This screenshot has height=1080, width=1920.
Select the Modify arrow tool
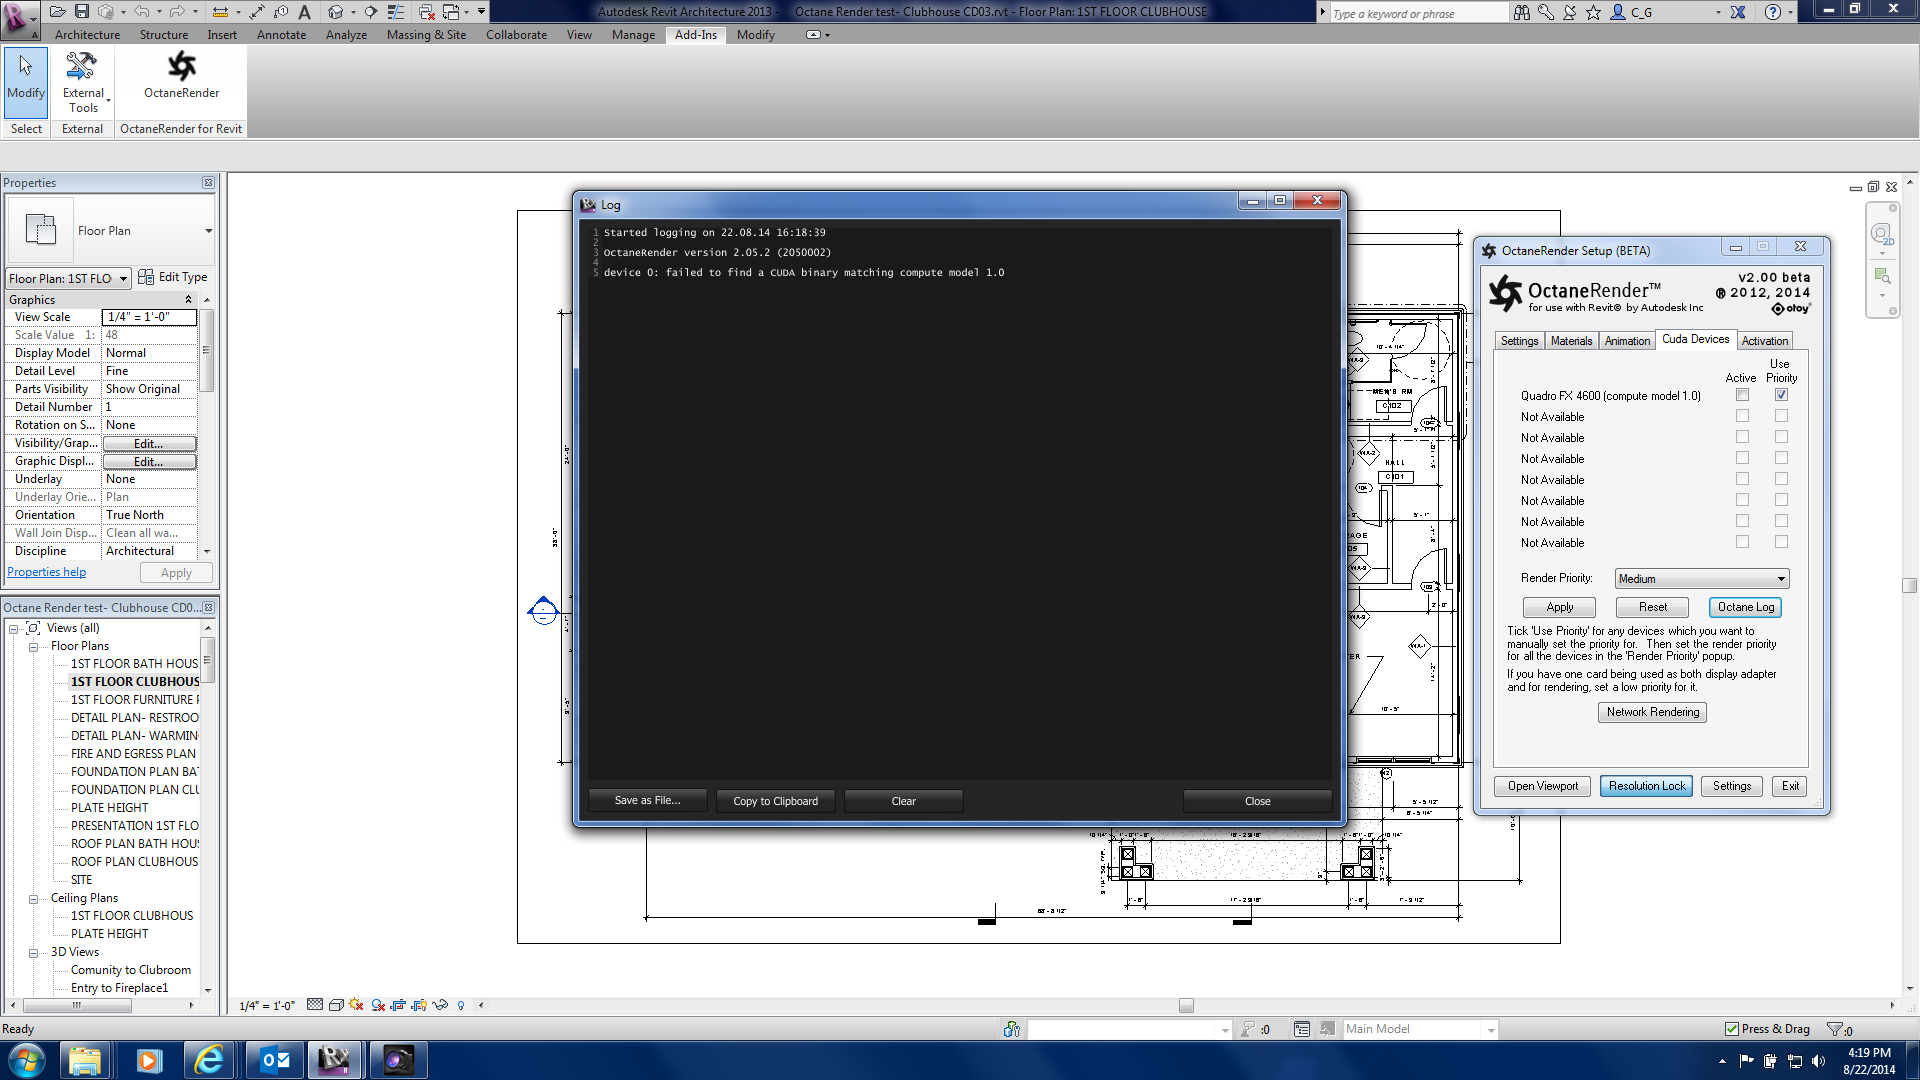(25, 75)
